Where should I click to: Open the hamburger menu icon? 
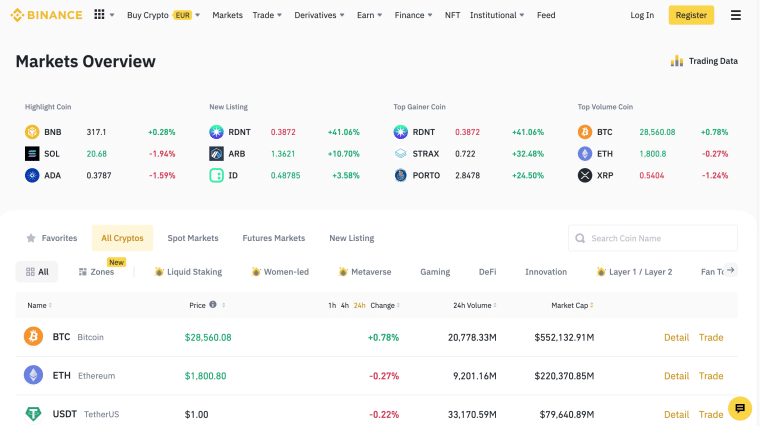pyautogui.click(x=735, y=15)
